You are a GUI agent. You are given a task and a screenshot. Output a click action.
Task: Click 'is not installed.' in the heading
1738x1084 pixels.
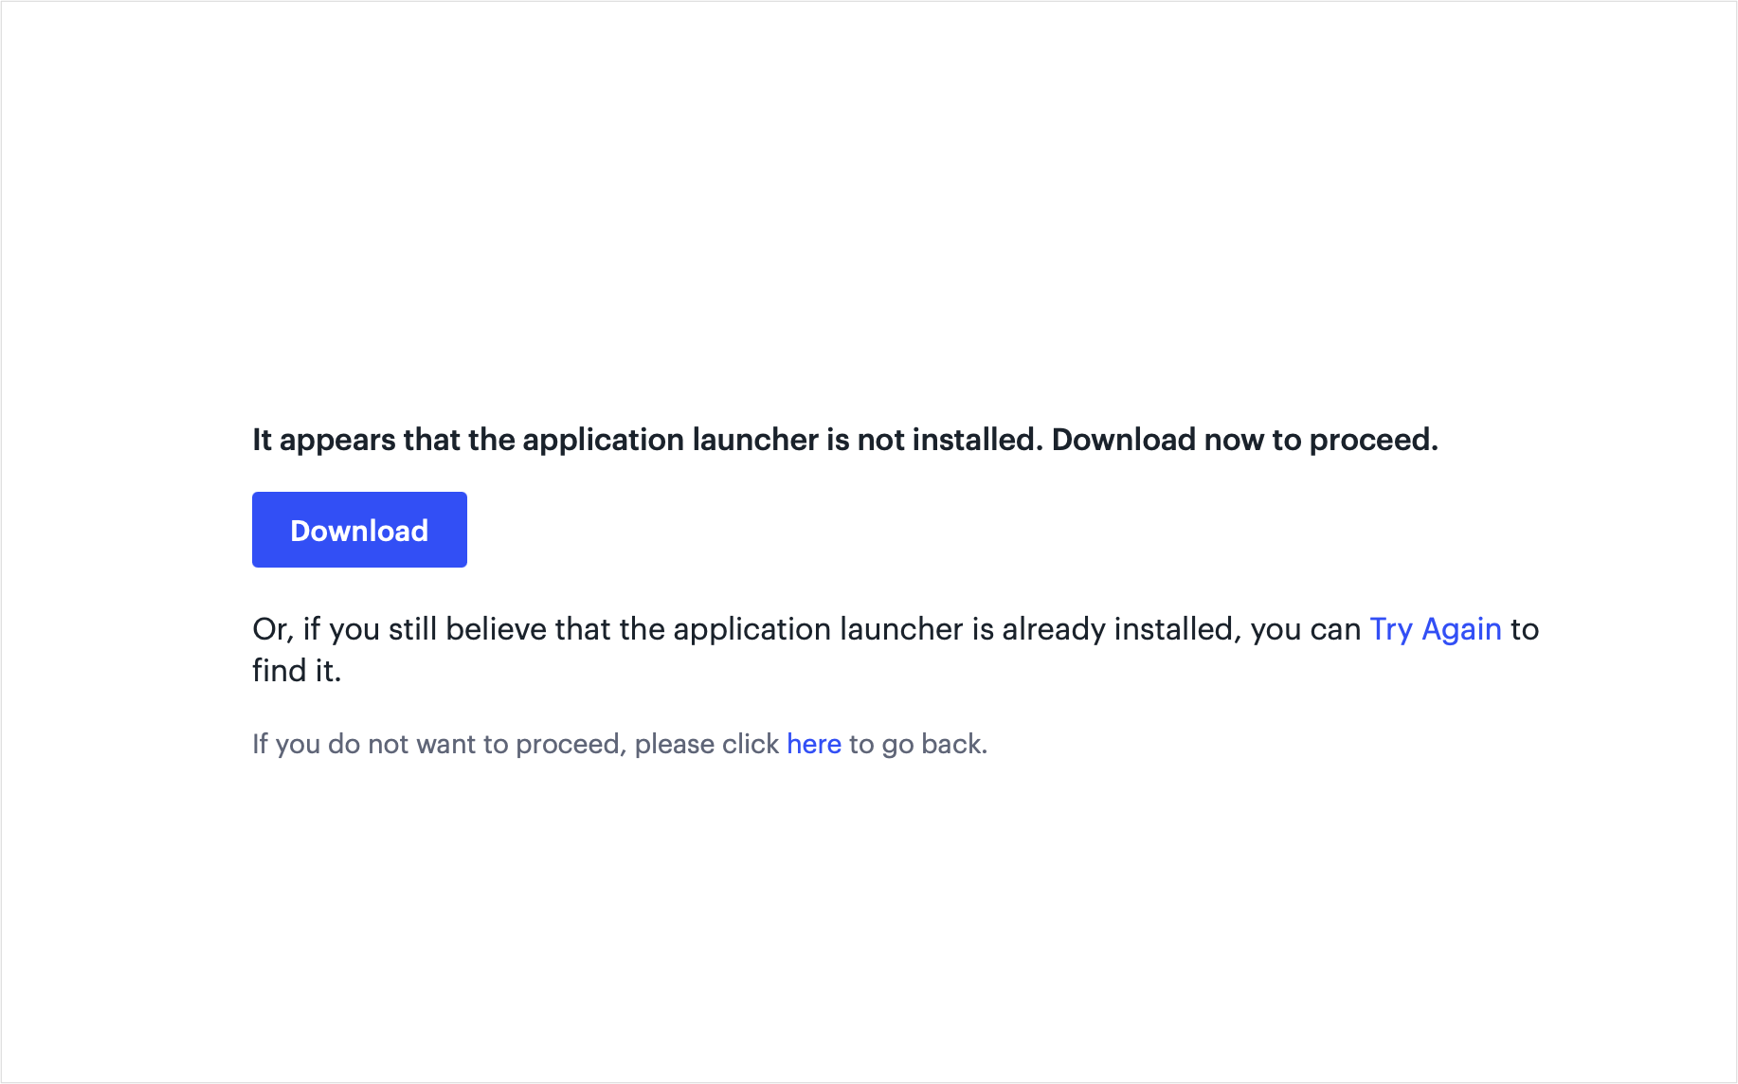[x=934, y=440]
